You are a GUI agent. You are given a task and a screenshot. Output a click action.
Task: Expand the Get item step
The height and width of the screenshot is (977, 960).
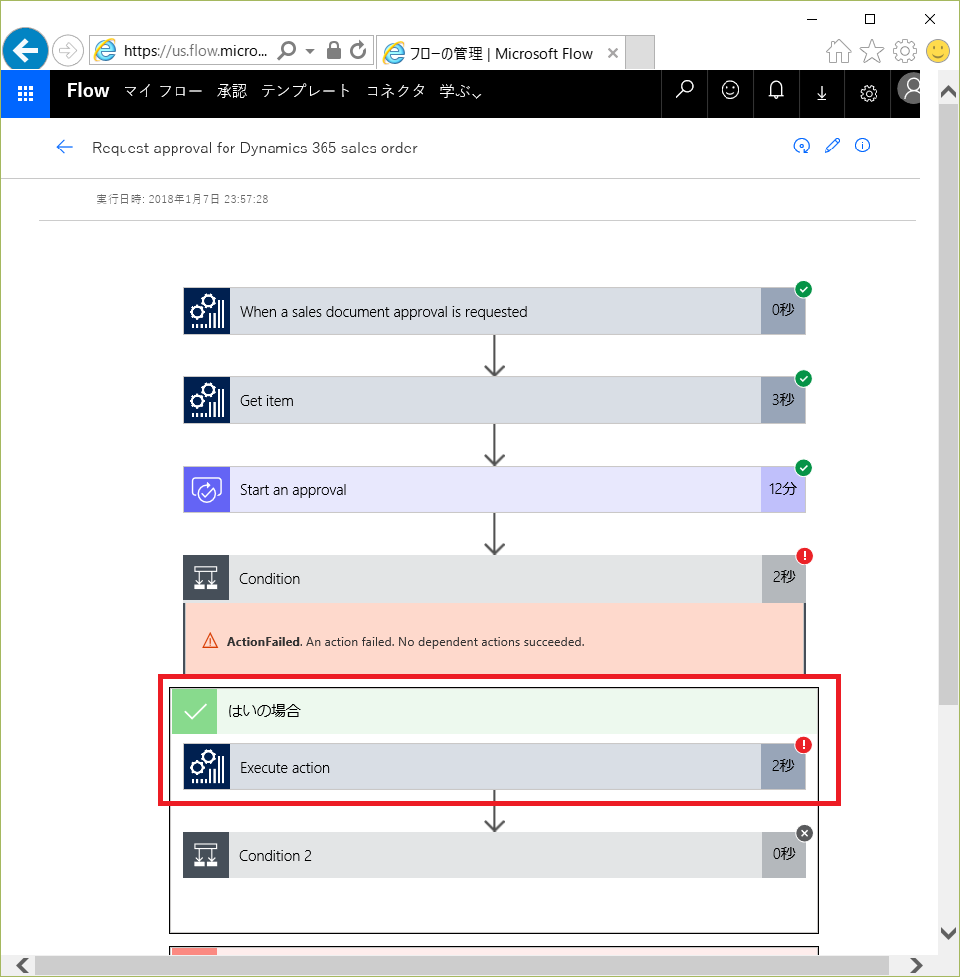point(494,400)
